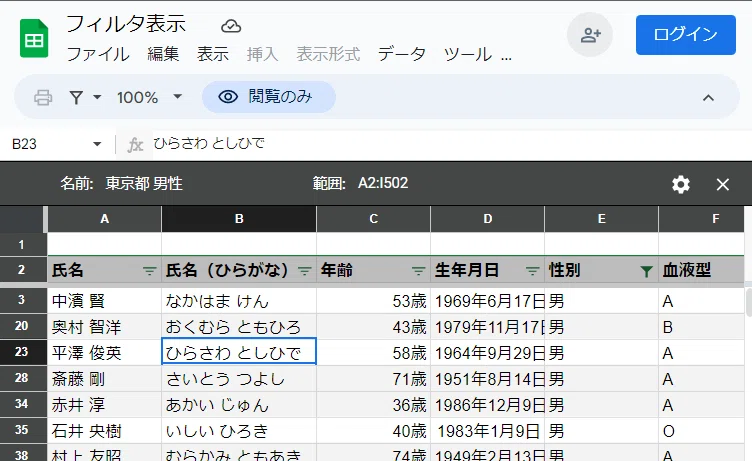Open filter view settings gear
The width and height of the screenshot is (752, 461).
[681, 184]
